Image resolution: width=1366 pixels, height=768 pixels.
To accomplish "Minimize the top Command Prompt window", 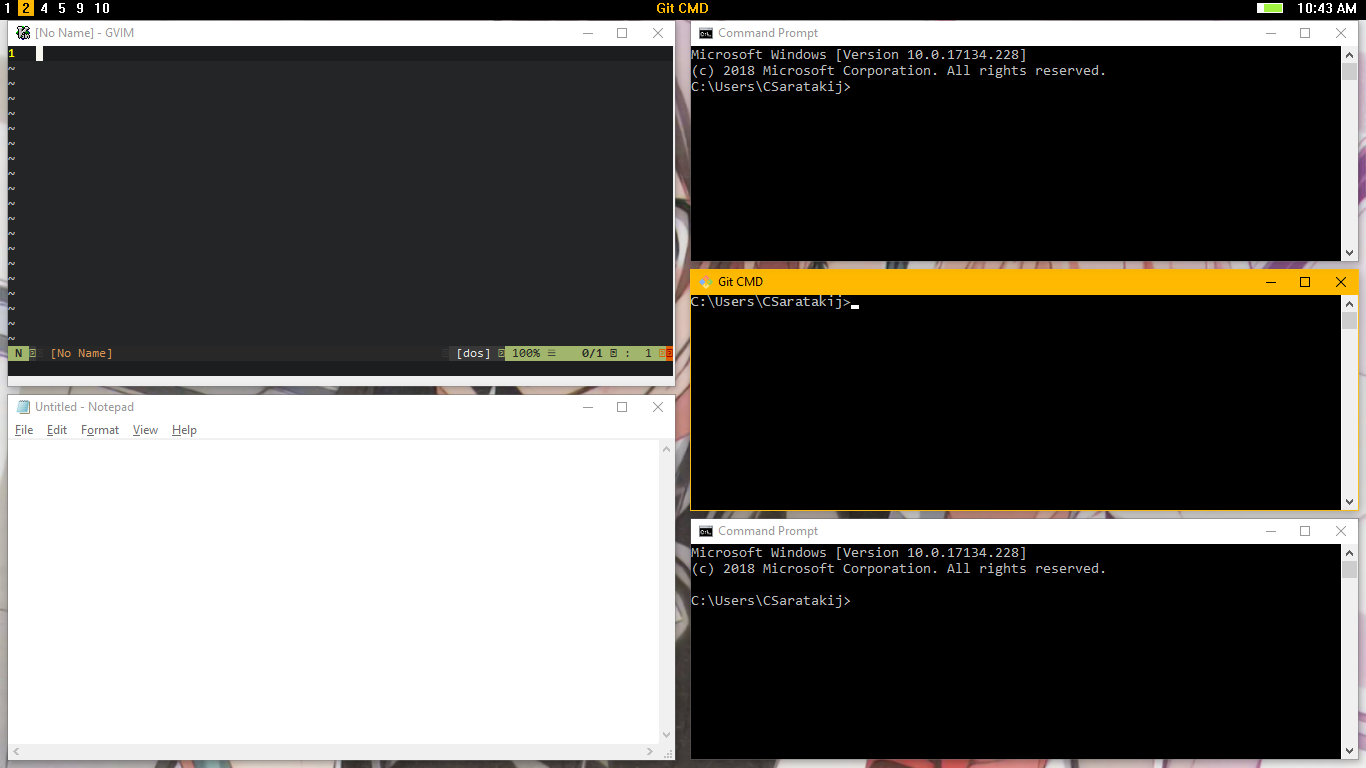I will [x=1269, y=33].
